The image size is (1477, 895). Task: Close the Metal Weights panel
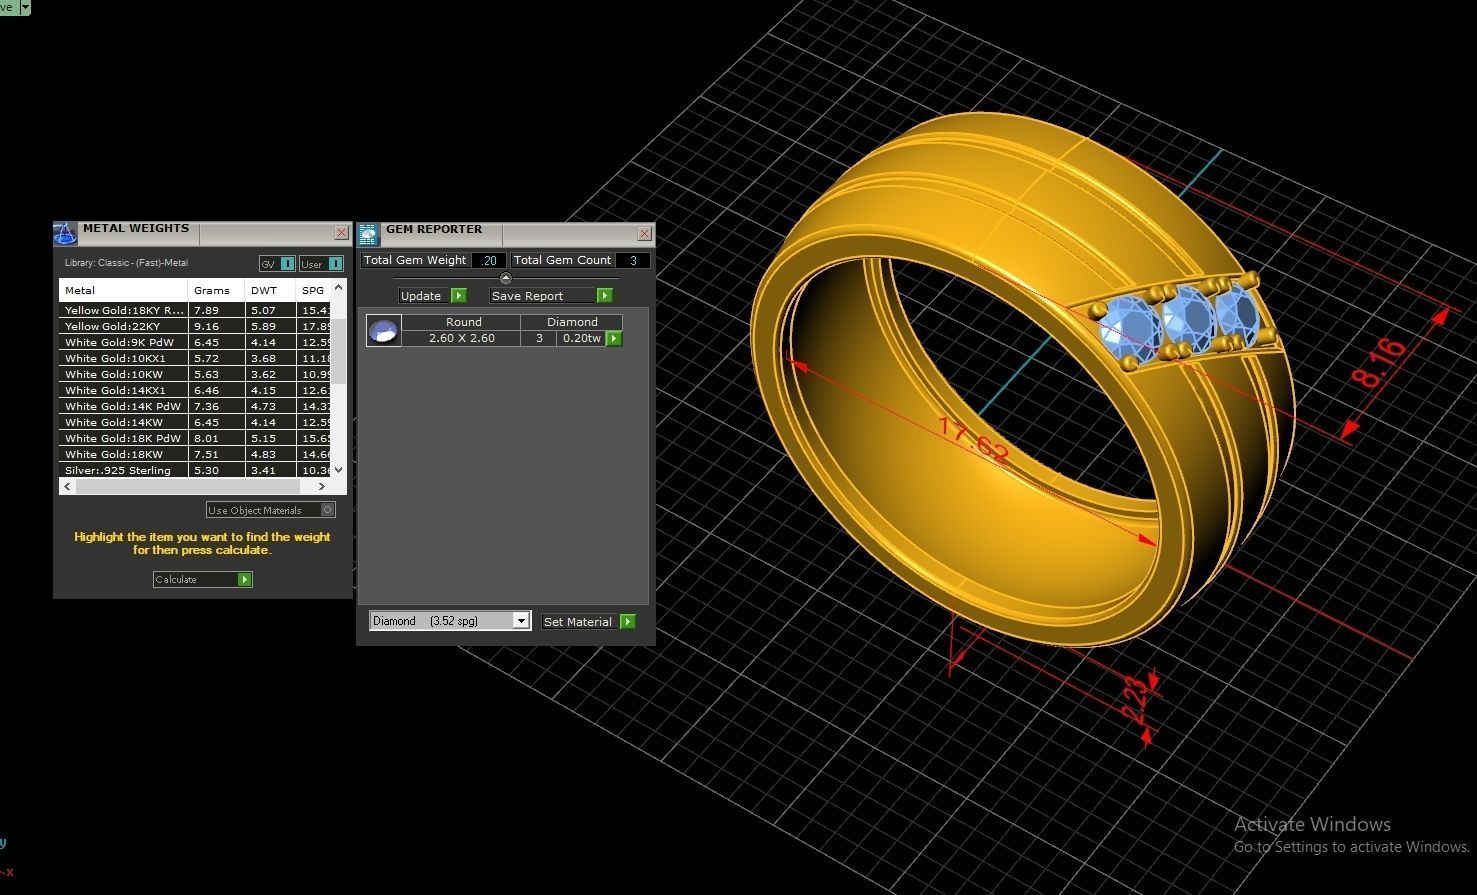point(341,232)
